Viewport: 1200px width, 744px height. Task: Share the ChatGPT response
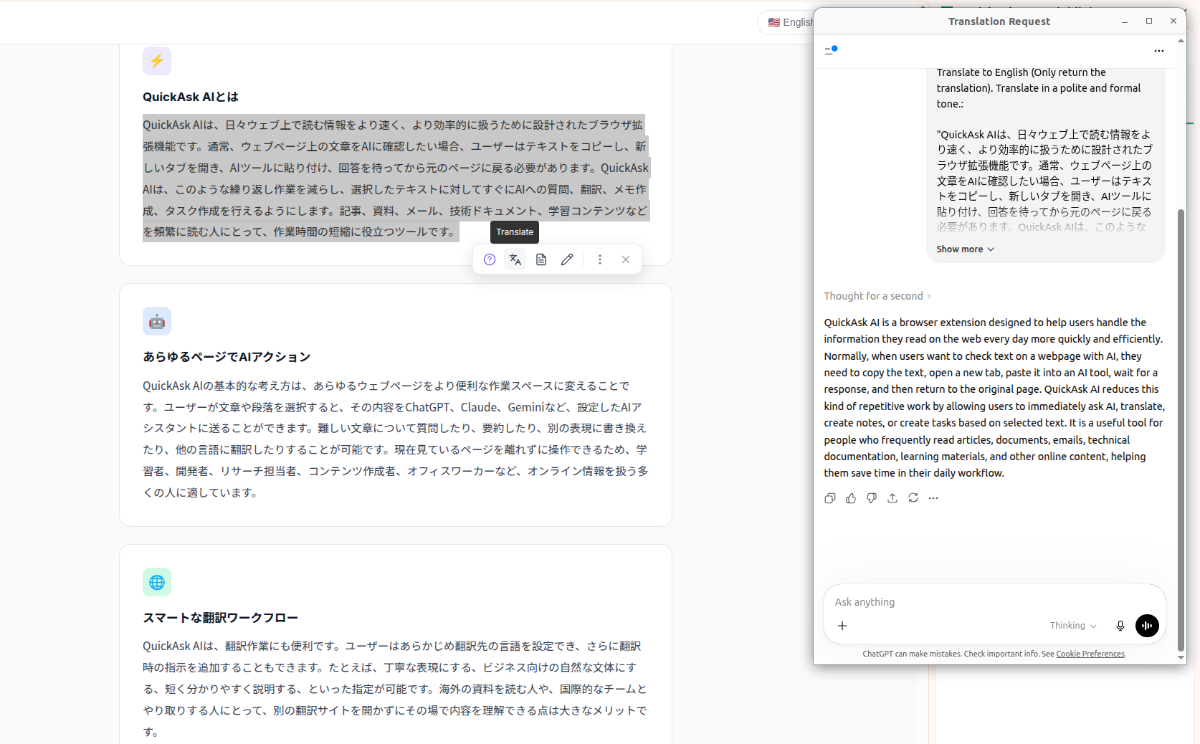point(892,498)
